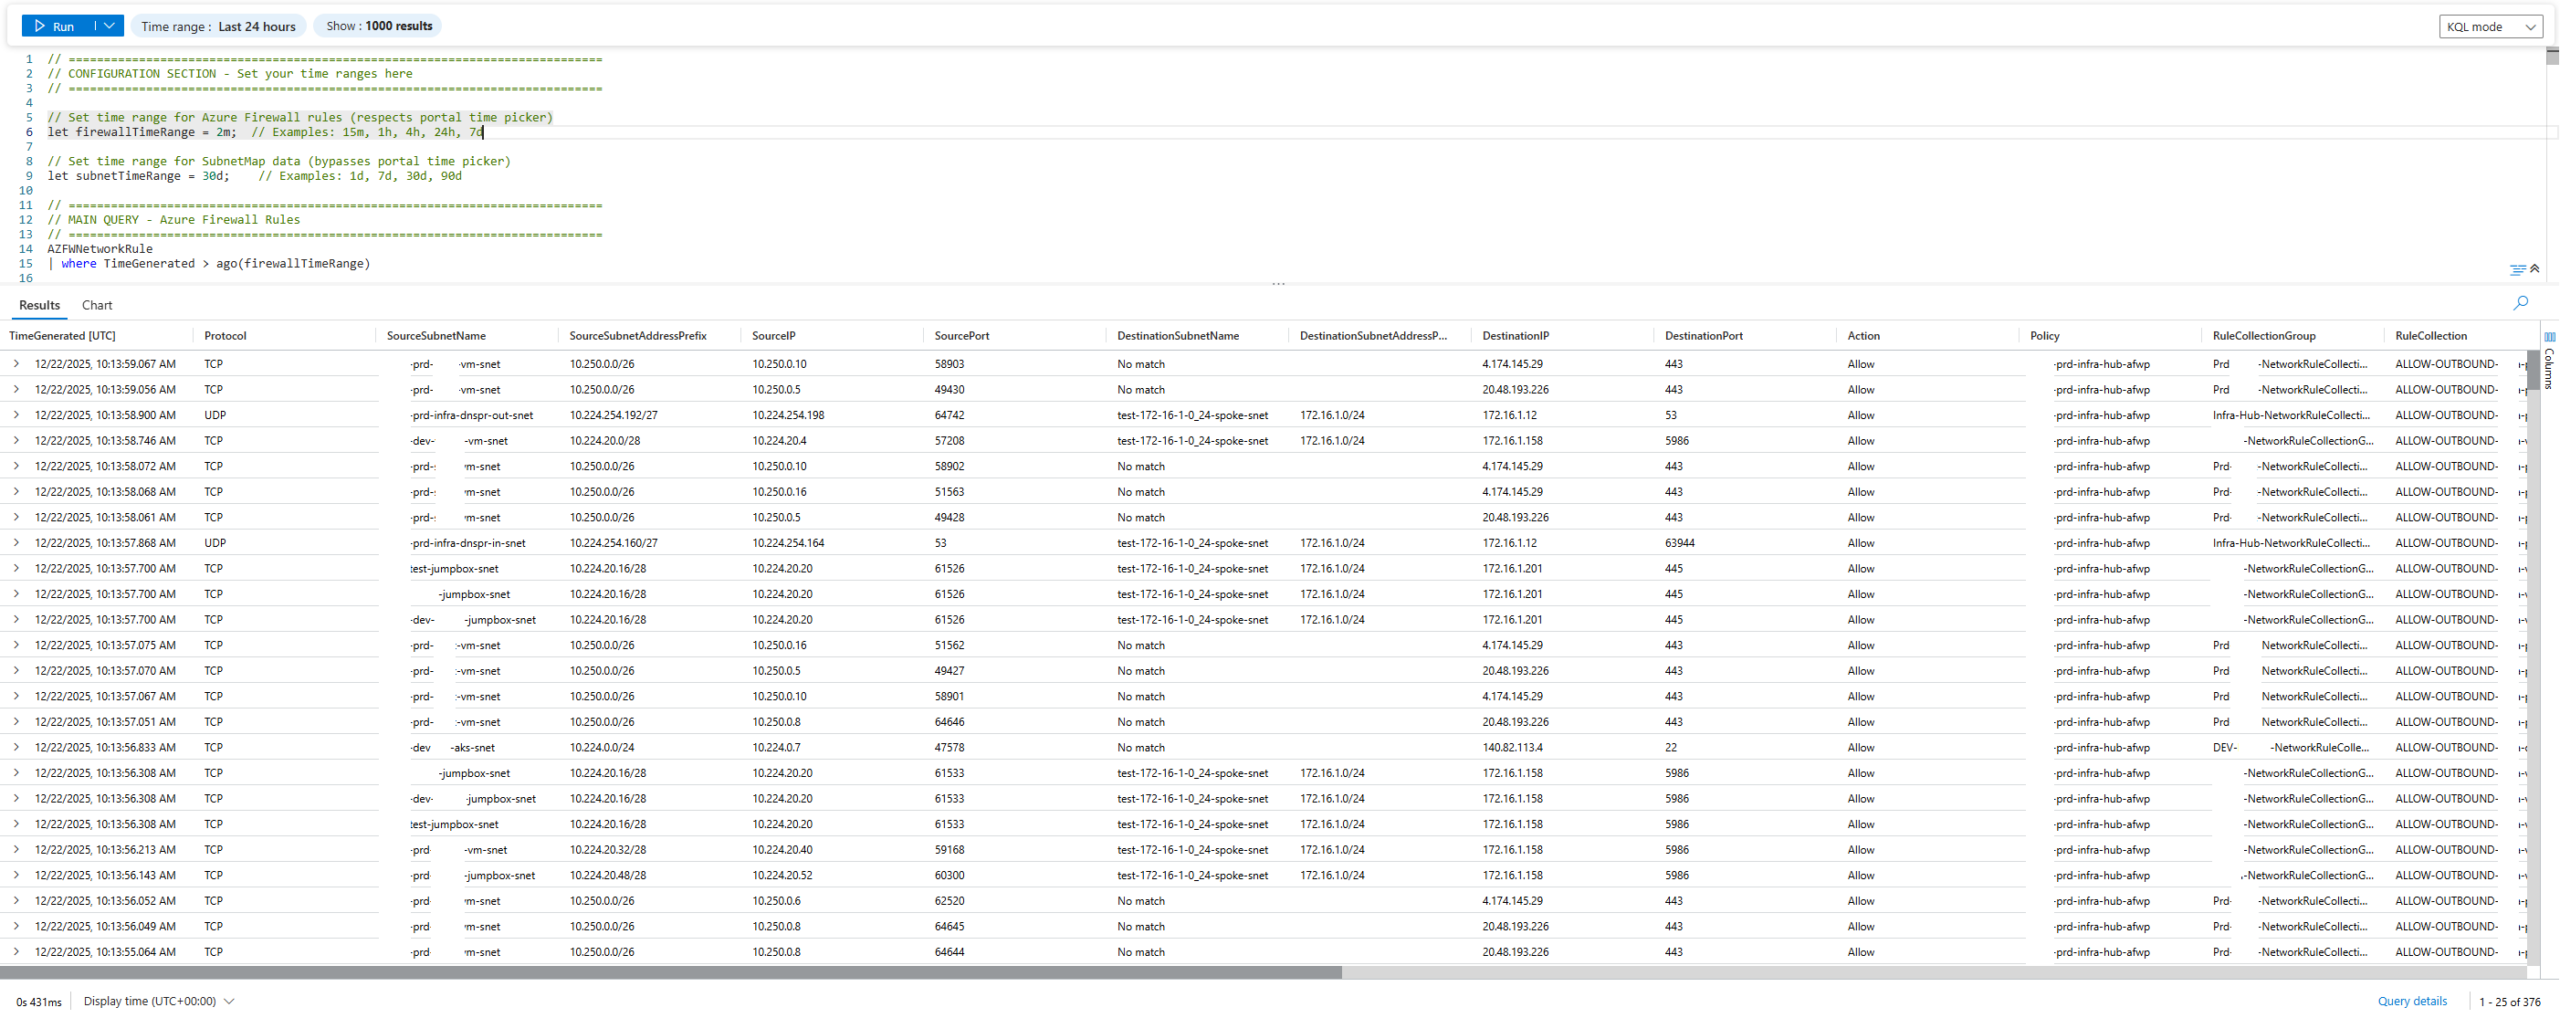Expand the row at 10:13:56.833 AM
The image size is (2560, 1018).
(x=16, y=747)
